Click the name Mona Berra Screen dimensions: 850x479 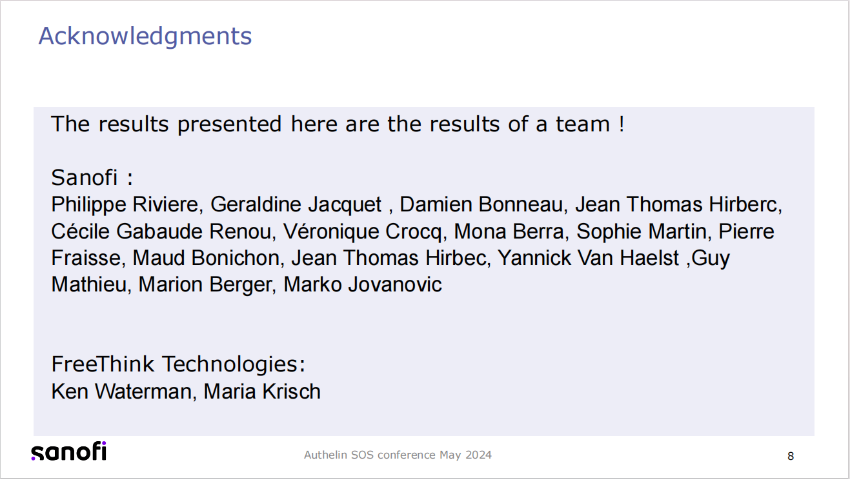pyautogui.click(x=508, y=232)
